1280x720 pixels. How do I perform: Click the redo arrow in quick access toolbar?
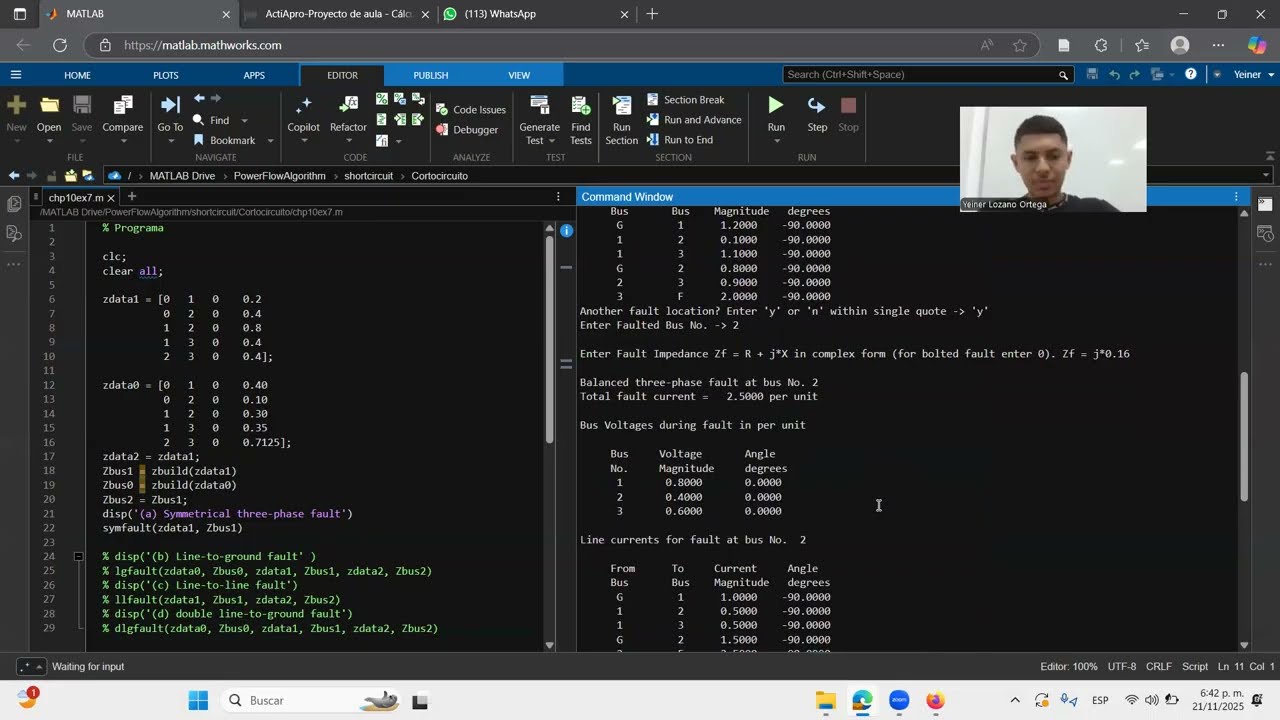pos(1135,74)
